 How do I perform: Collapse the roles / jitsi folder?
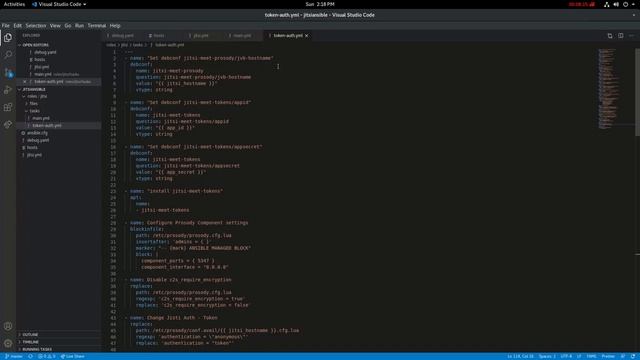click(x=59, y=96)
